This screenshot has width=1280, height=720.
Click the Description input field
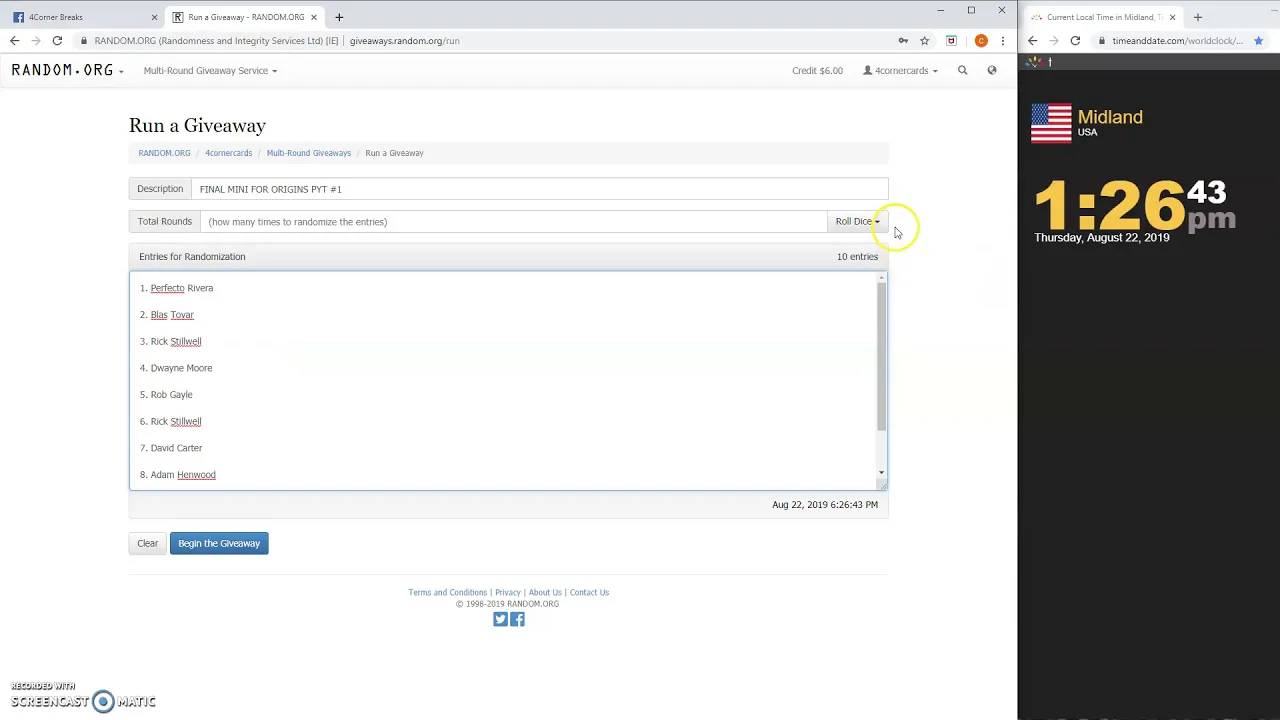[x=539, y=189]
